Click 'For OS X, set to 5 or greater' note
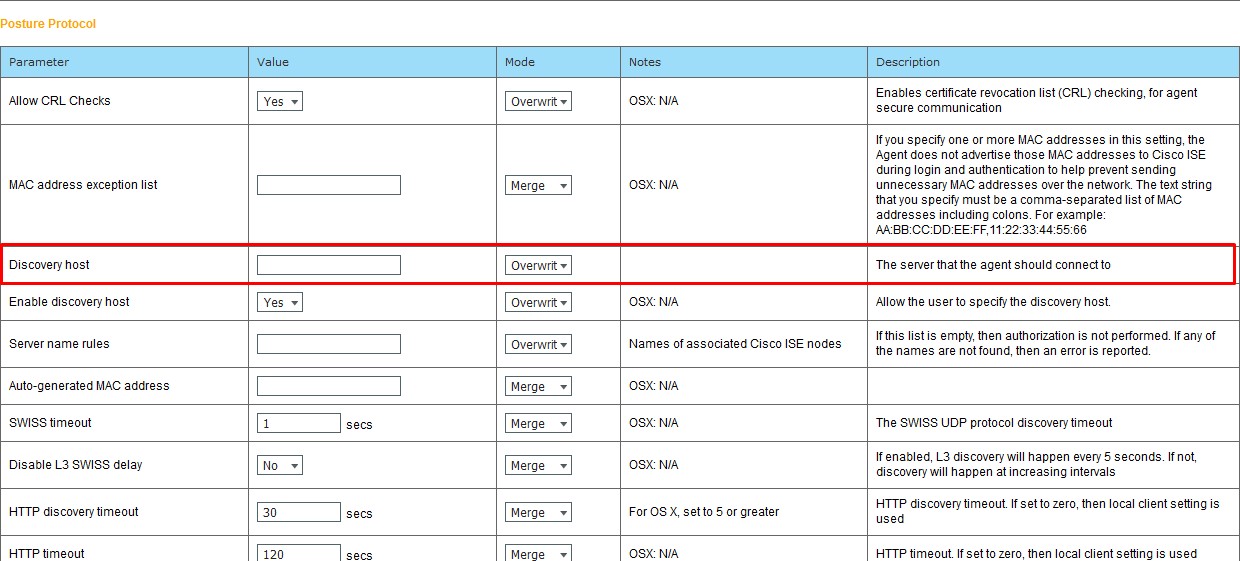This screenshot has width=1240, height=561. [704, 512]
